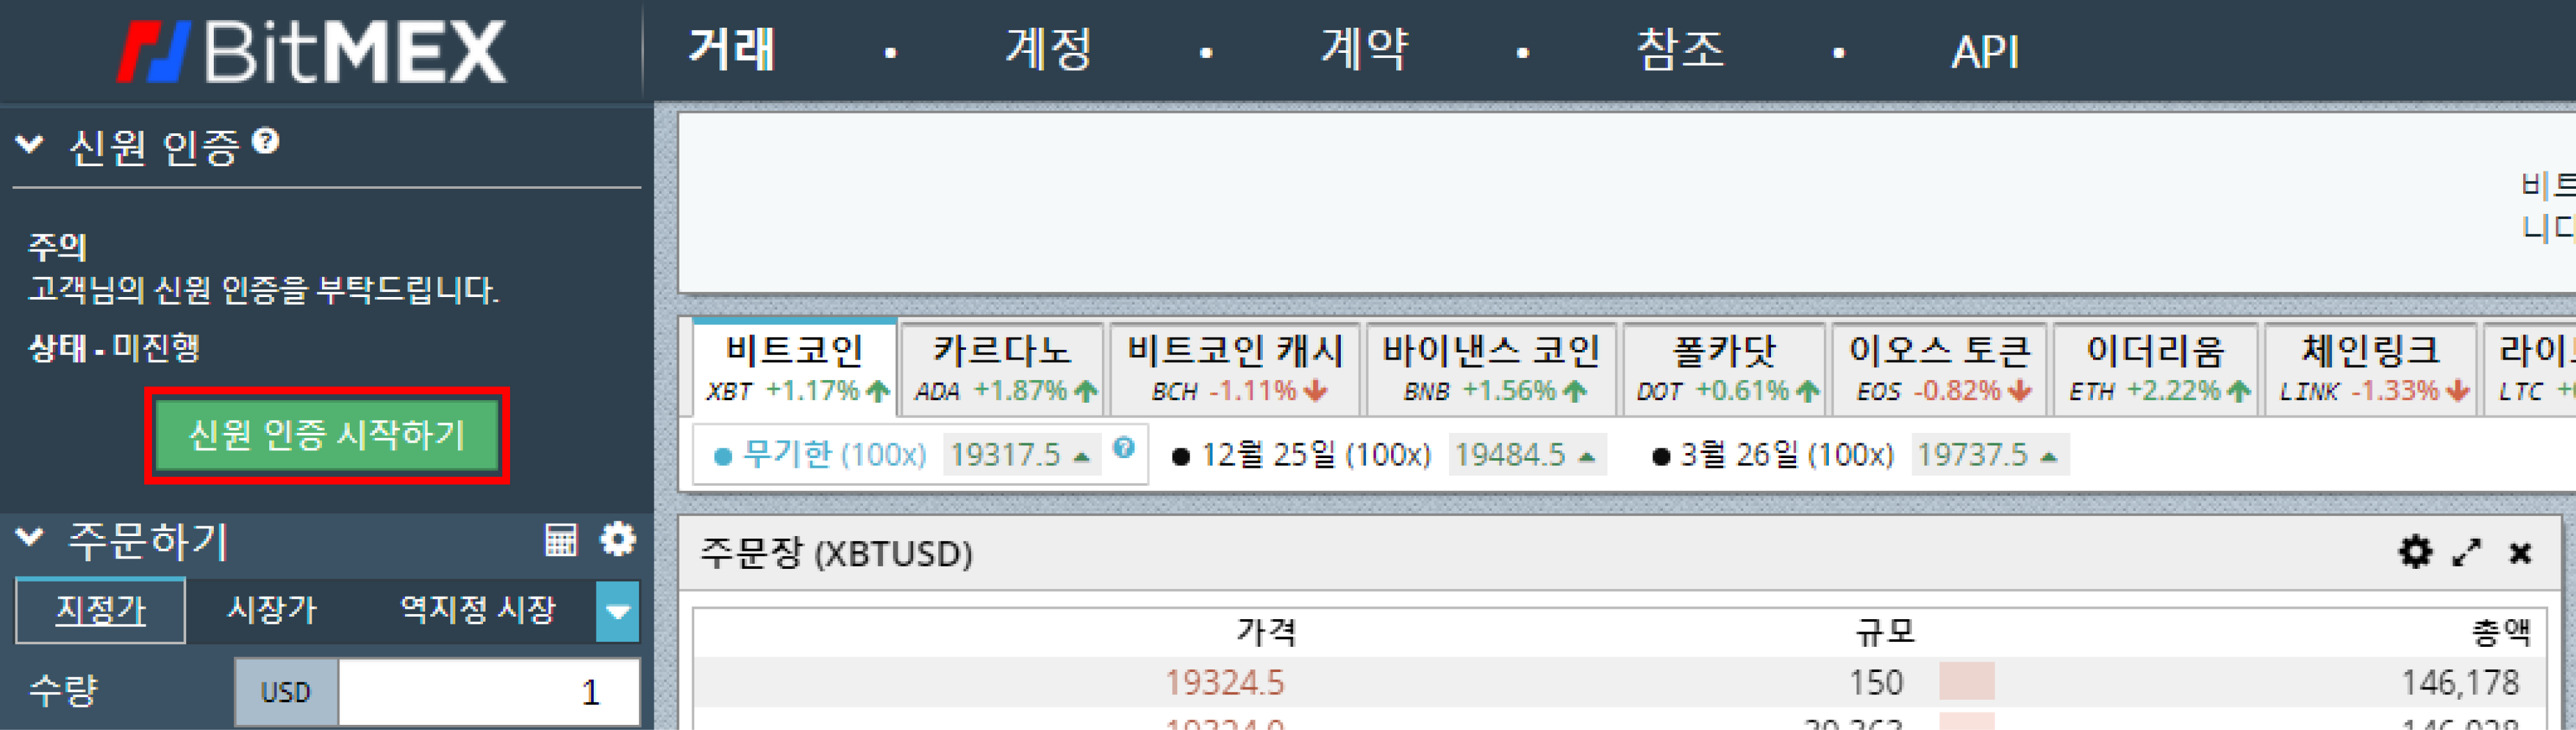Screen dimensions: 2576x730
Task: Select the 시장가 order type
Action: click(x=271, y=609)
